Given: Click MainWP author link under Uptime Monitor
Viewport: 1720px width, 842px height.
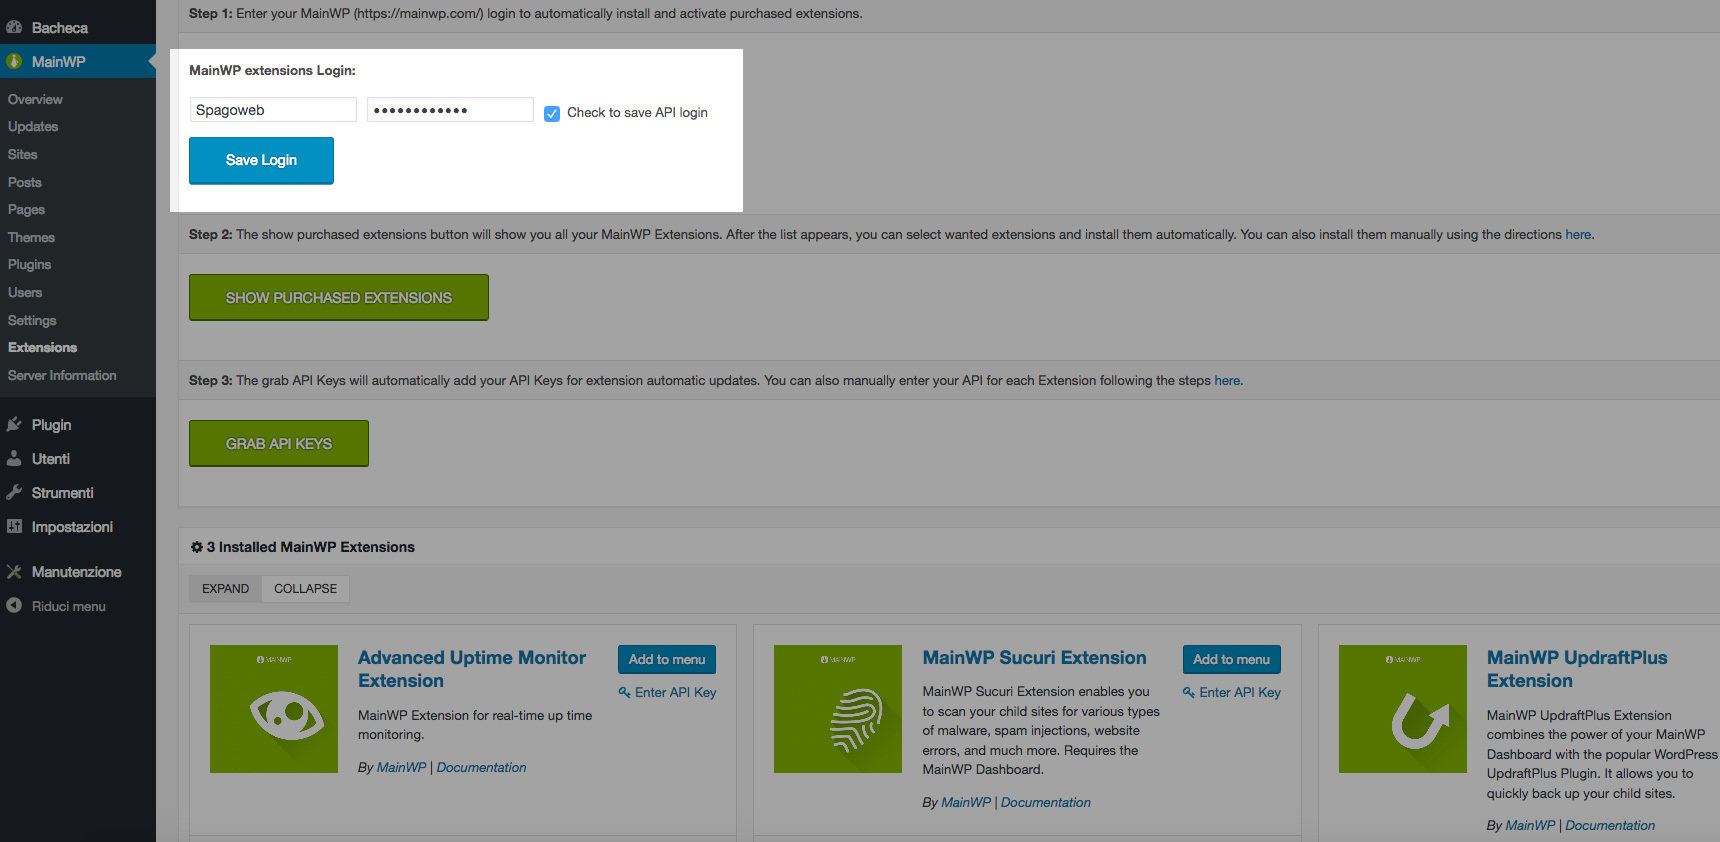Looking at the screenshot, I should pyautogui.click(x=401, y=767).
